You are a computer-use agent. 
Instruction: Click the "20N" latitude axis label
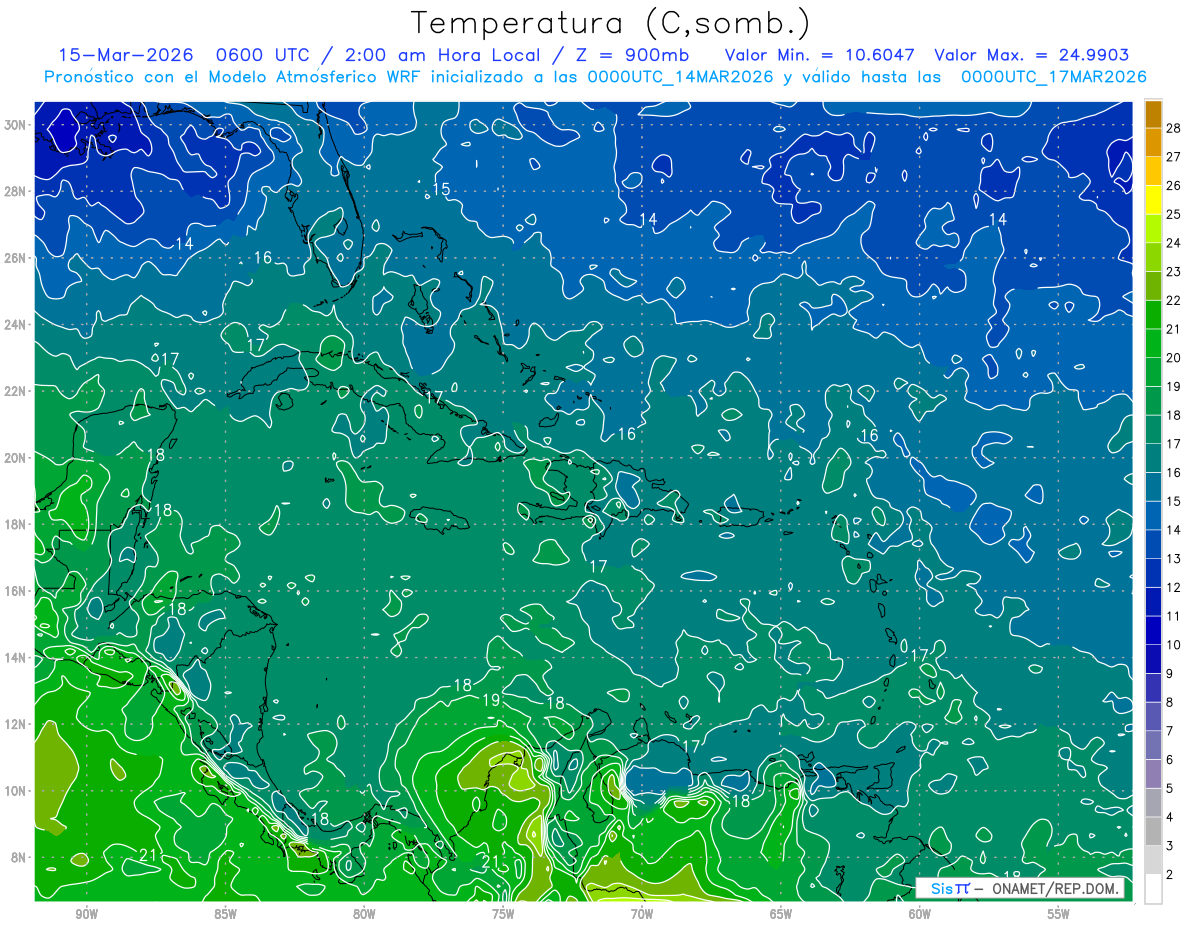pyautogui.click(x=14, y=457)
